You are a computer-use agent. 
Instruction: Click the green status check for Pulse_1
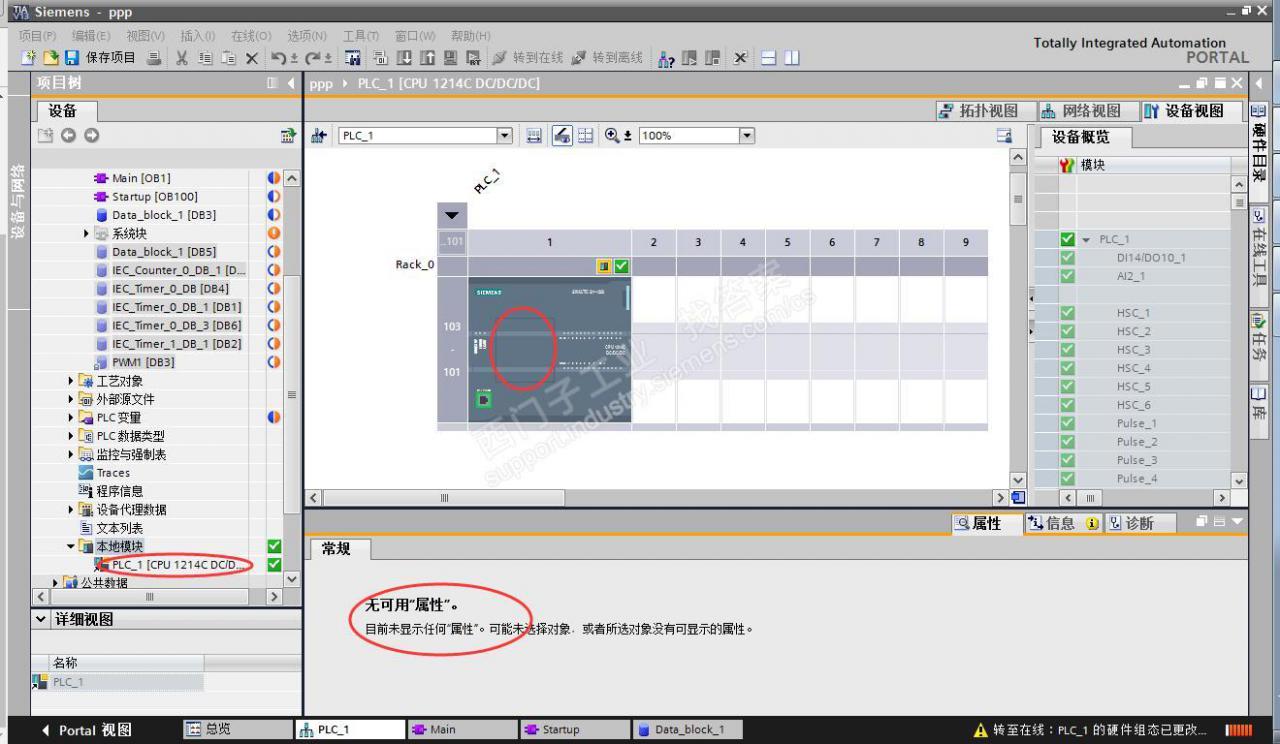[x=1067, y=423]
